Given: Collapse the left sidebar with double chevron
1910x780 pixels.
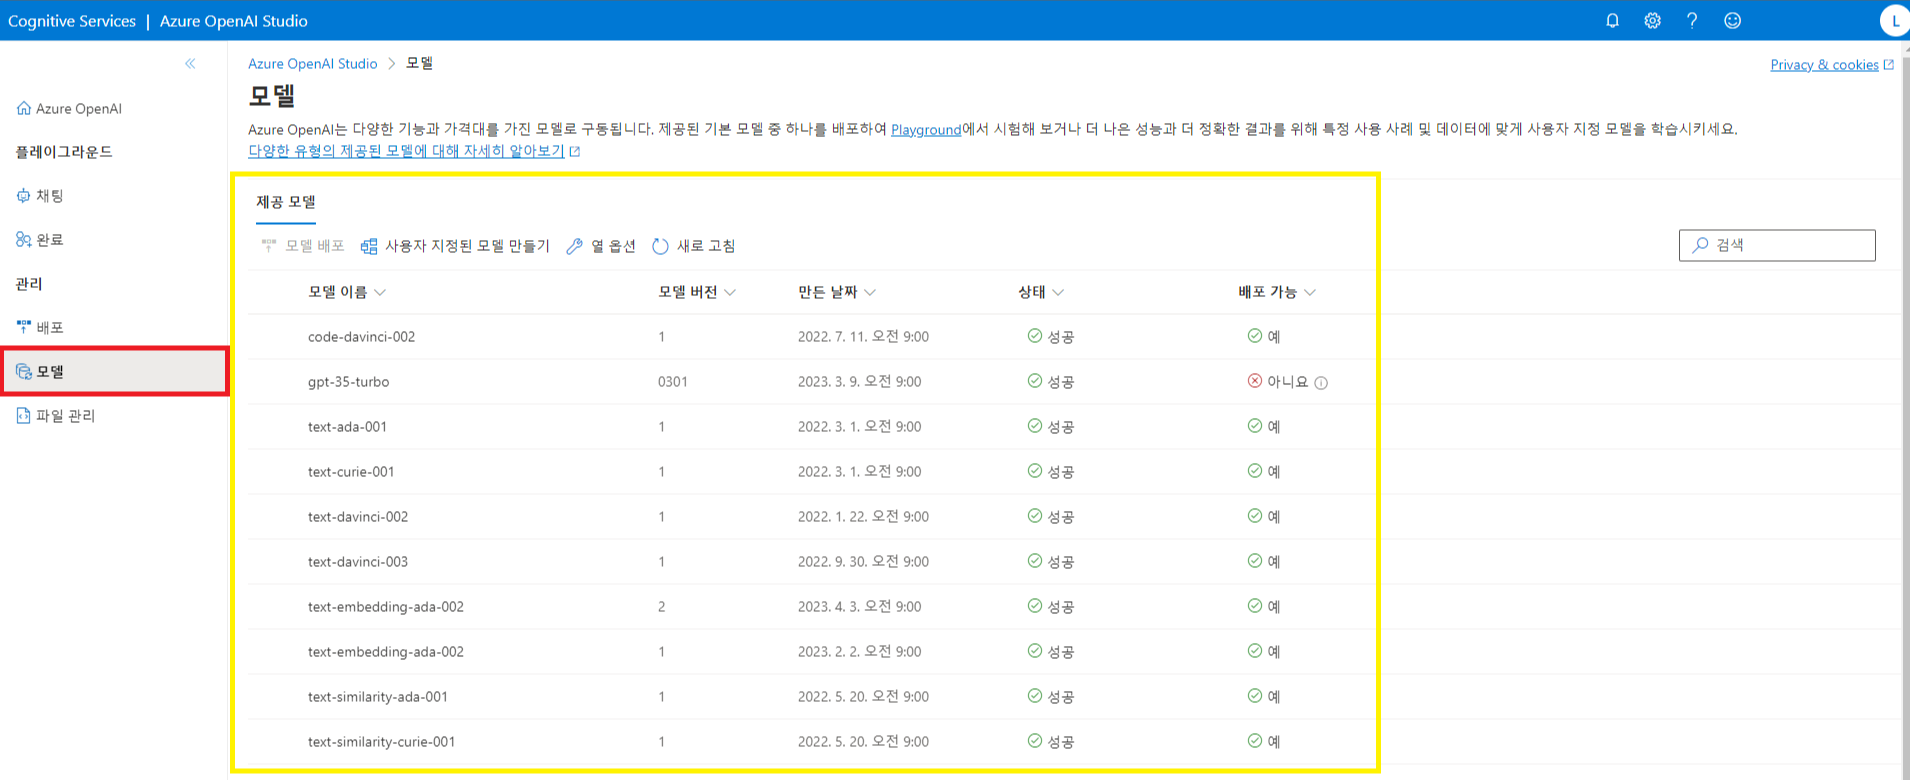Looking at the screenshot, I should tap(190, 63).
